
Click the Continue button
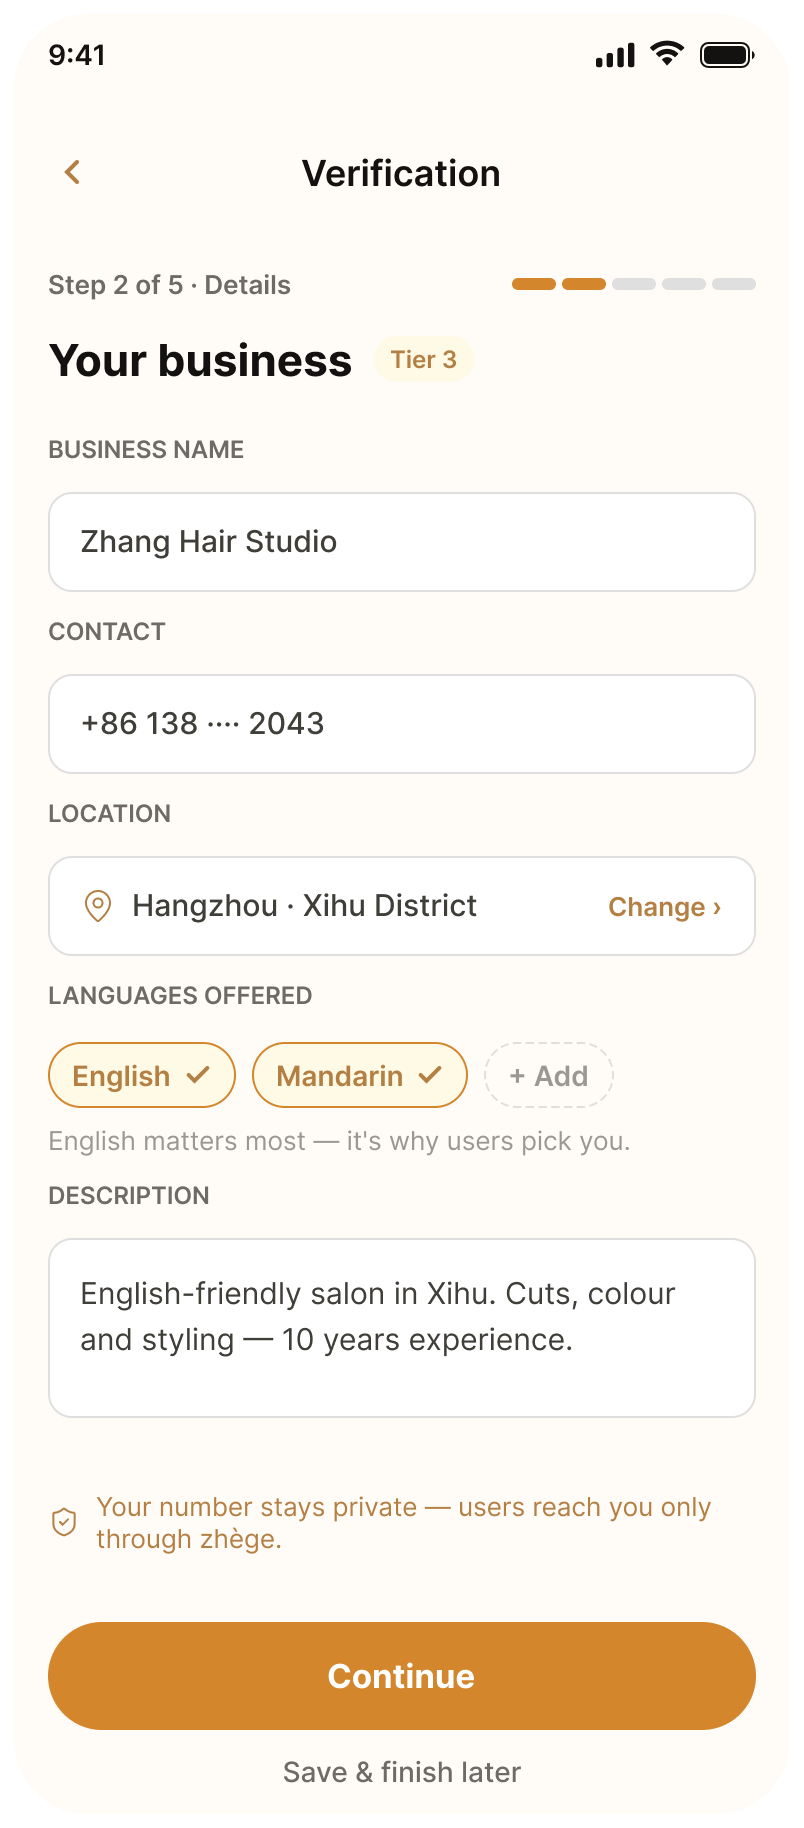coord(402,1676)
